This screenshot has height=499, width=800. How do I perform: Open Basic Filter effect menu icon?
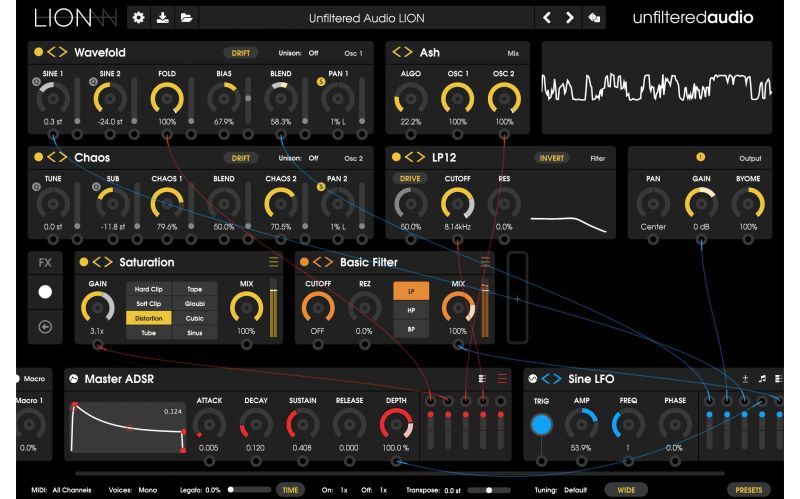(485, 262)
